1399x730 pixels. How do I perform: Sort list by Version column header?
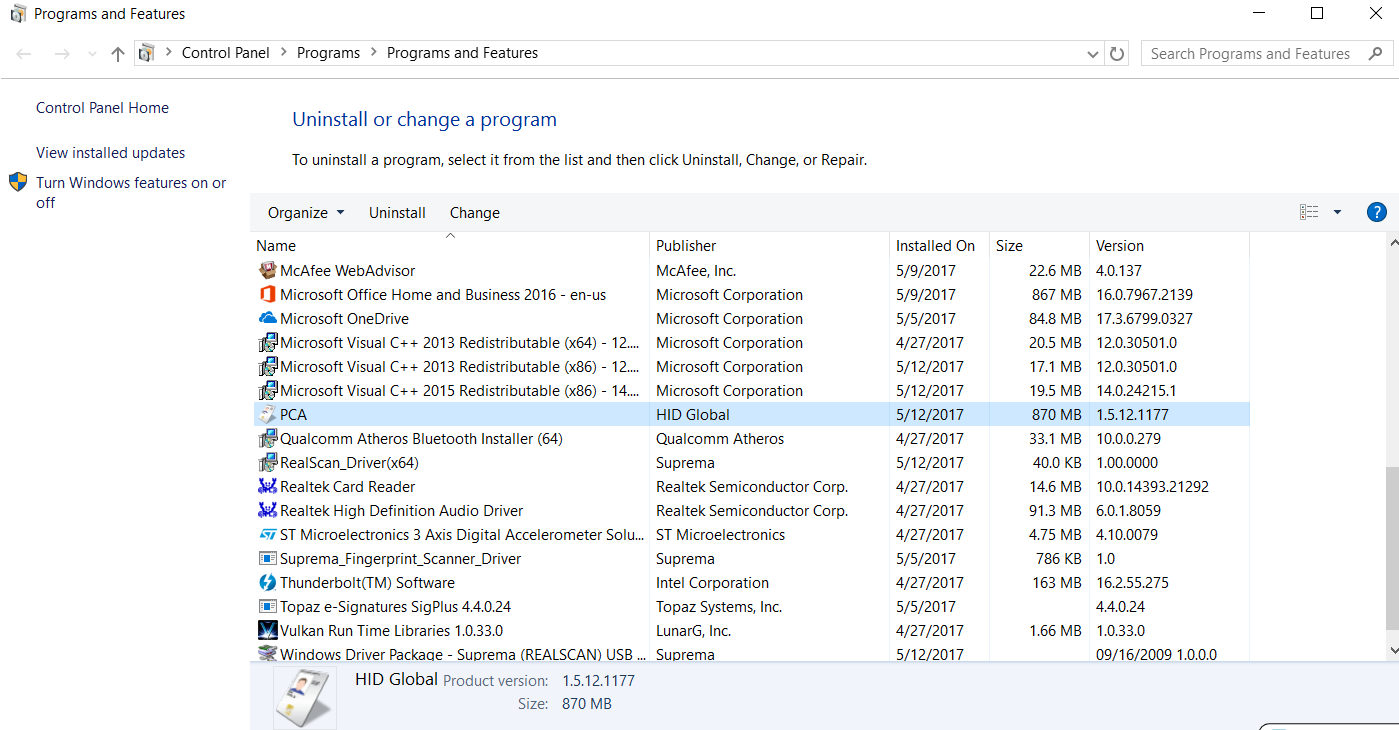pos(1169,245)
